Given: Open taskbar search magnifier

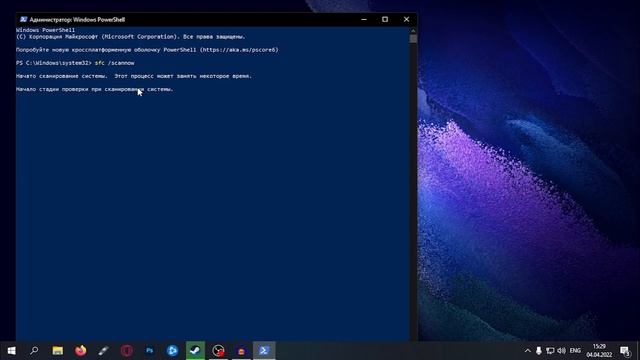Looking at the screenshot, I should 34,351.
